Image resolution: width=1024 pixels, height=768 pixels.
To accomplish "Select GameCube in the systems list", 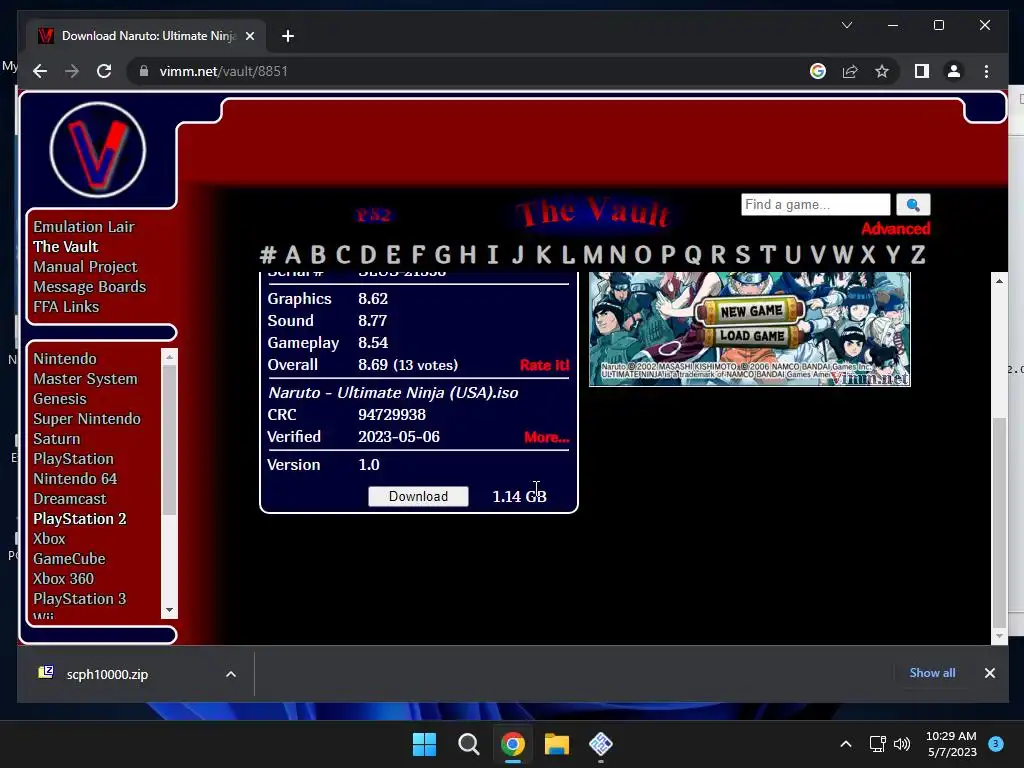I will (69, 559).
